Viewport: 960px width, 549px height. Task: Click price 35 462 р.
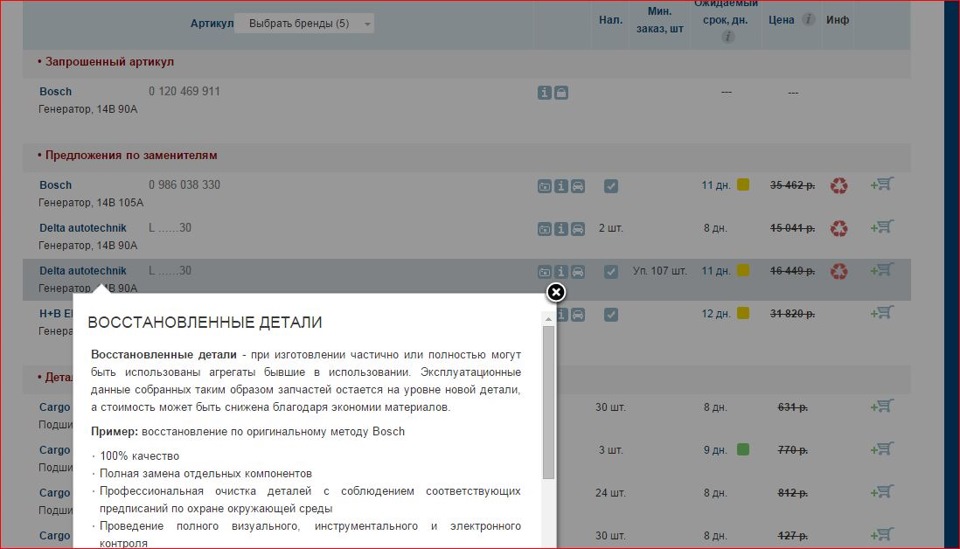tap(792, 185)
